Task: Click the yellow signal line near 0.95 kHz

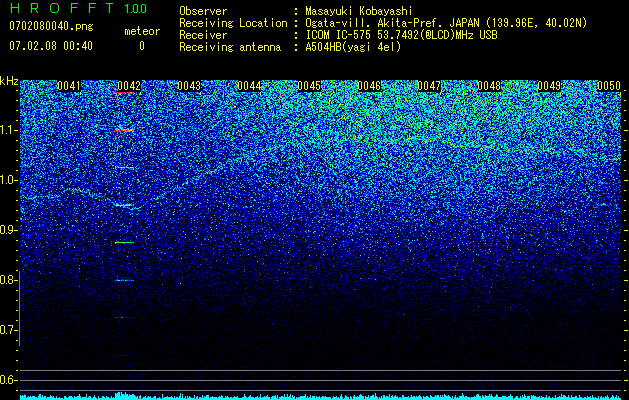Action: coord(124,205)
